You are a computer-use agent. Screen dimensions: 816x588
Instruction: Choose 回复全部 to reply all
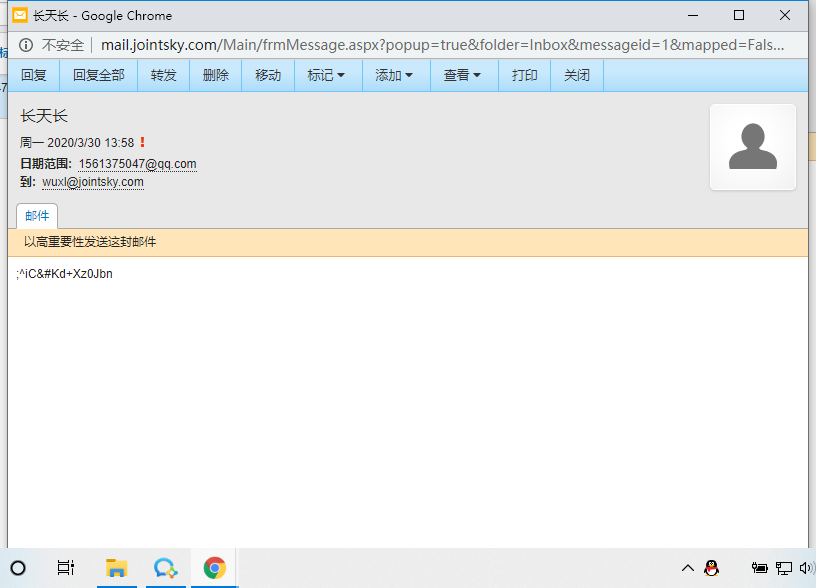99,75
